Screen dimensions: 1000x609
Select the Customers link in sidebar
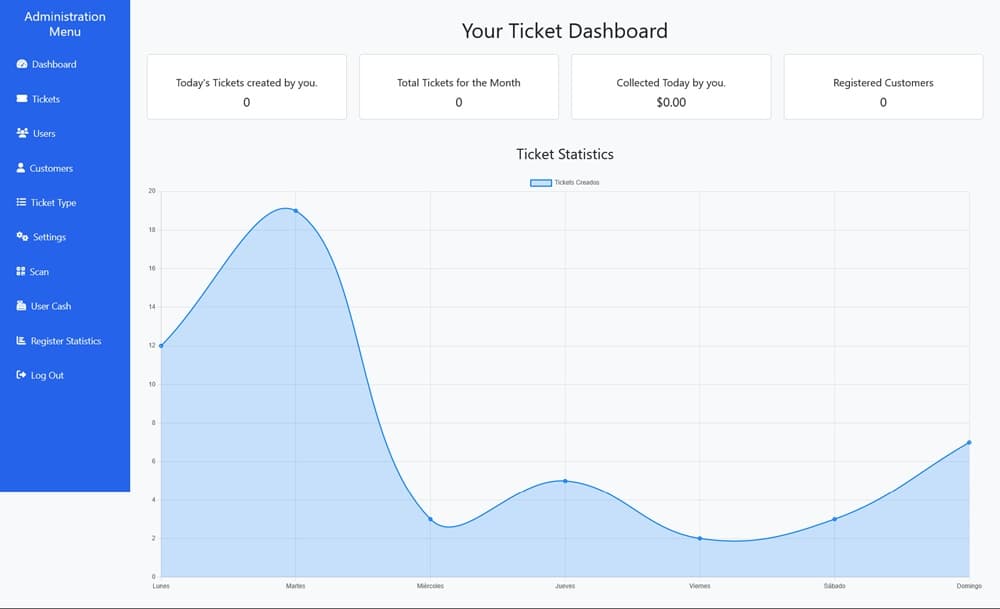click(x=51, y=168)
